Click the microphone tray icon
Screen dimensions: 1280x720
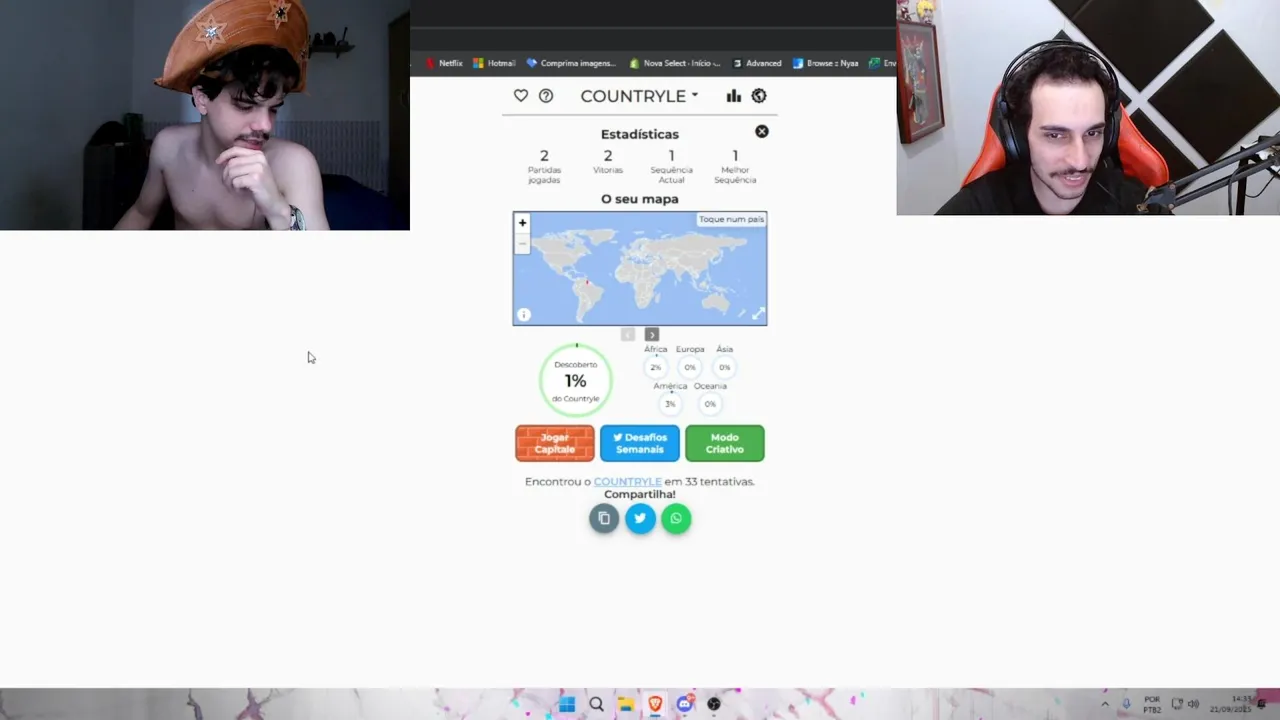(1126, 704)
